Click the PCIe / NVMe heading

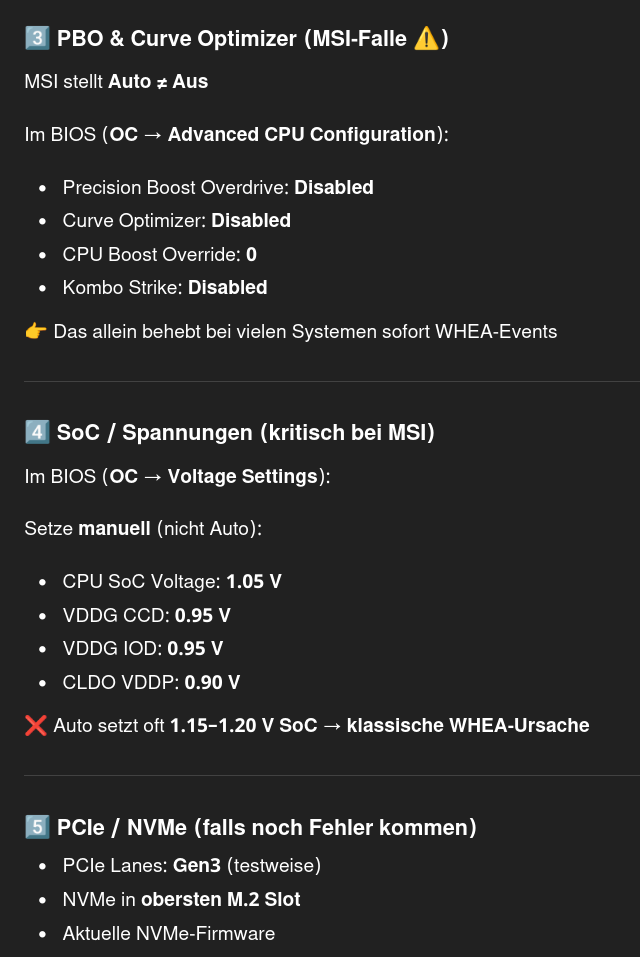[x=267, y=827]
